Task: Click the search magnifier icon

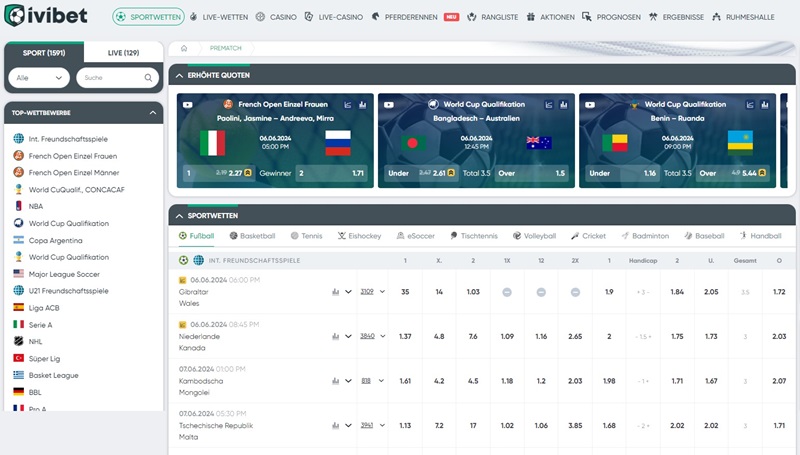Action: tap(148, 78)
